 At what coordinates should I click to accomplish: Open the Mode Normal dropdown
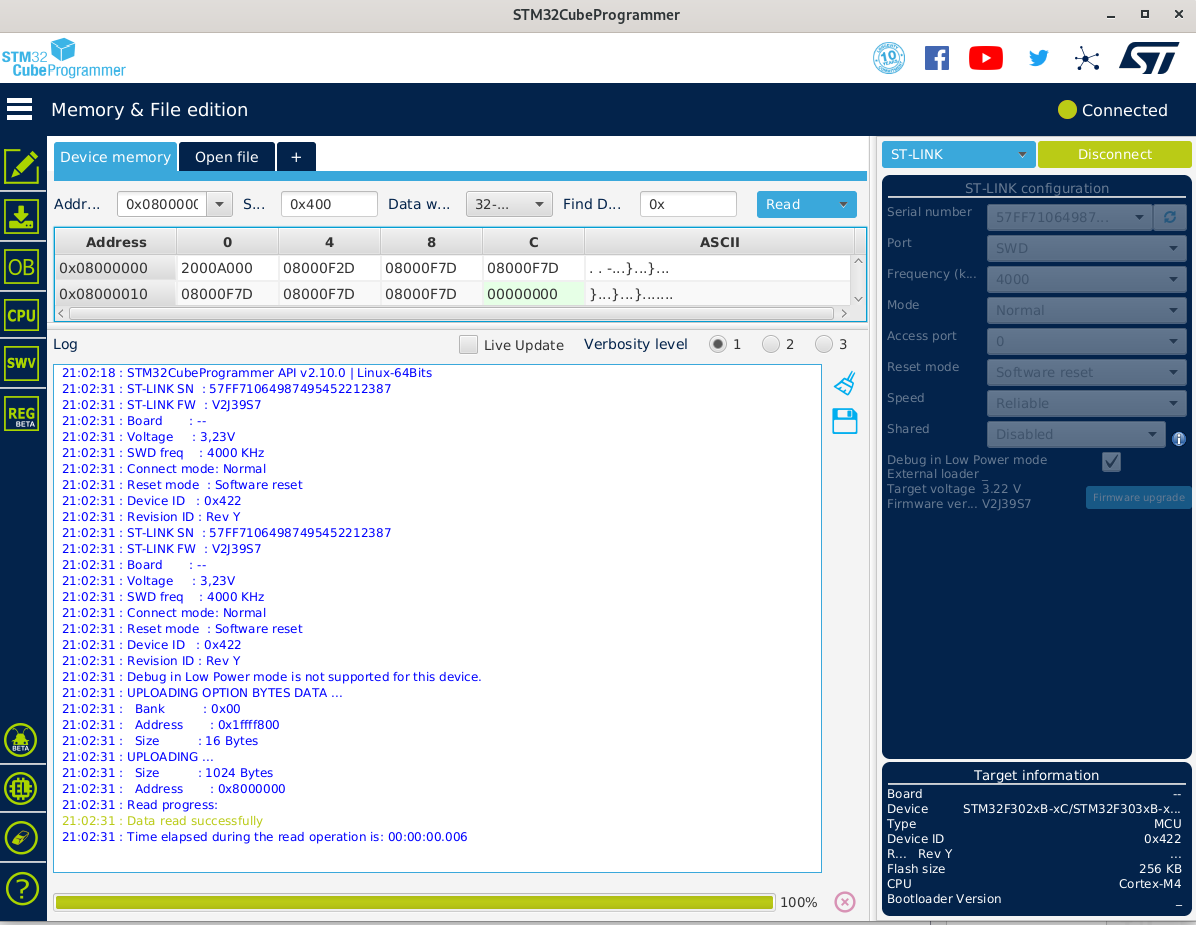1086,310
